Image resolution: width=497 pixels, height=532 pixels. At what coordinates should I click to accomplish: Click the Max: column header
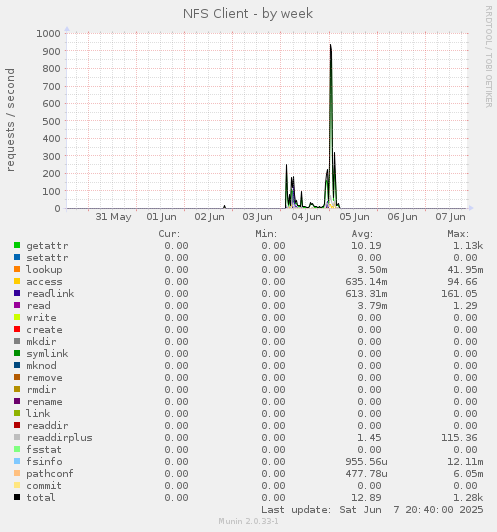tap(458, 234)
